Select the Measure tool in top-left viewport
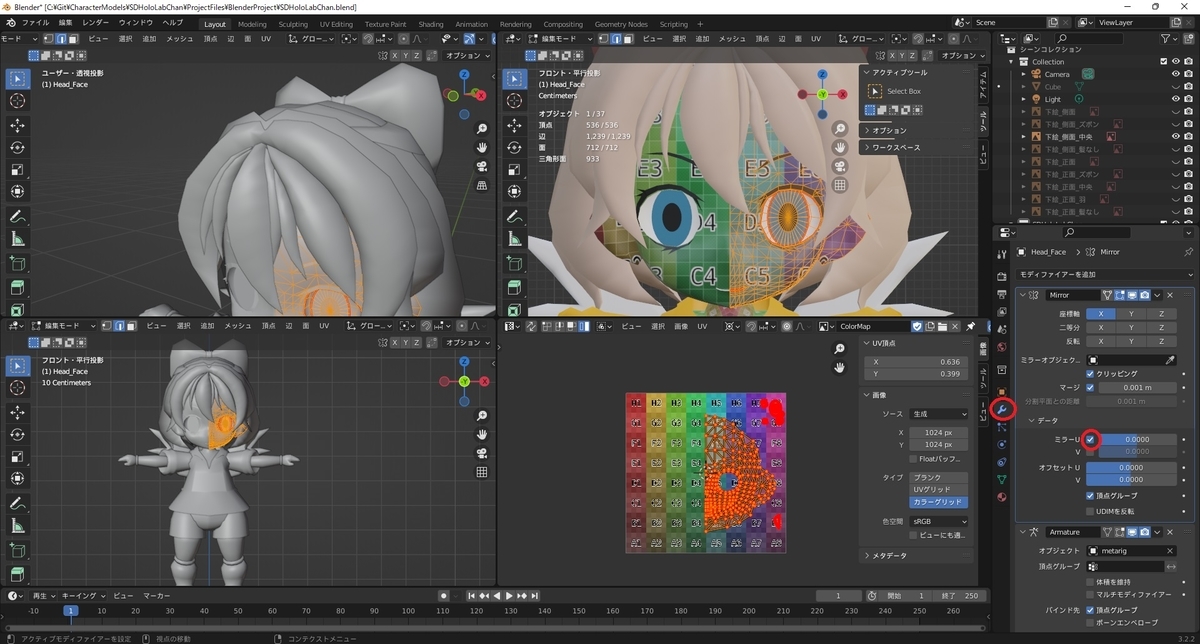 point(17,240)
